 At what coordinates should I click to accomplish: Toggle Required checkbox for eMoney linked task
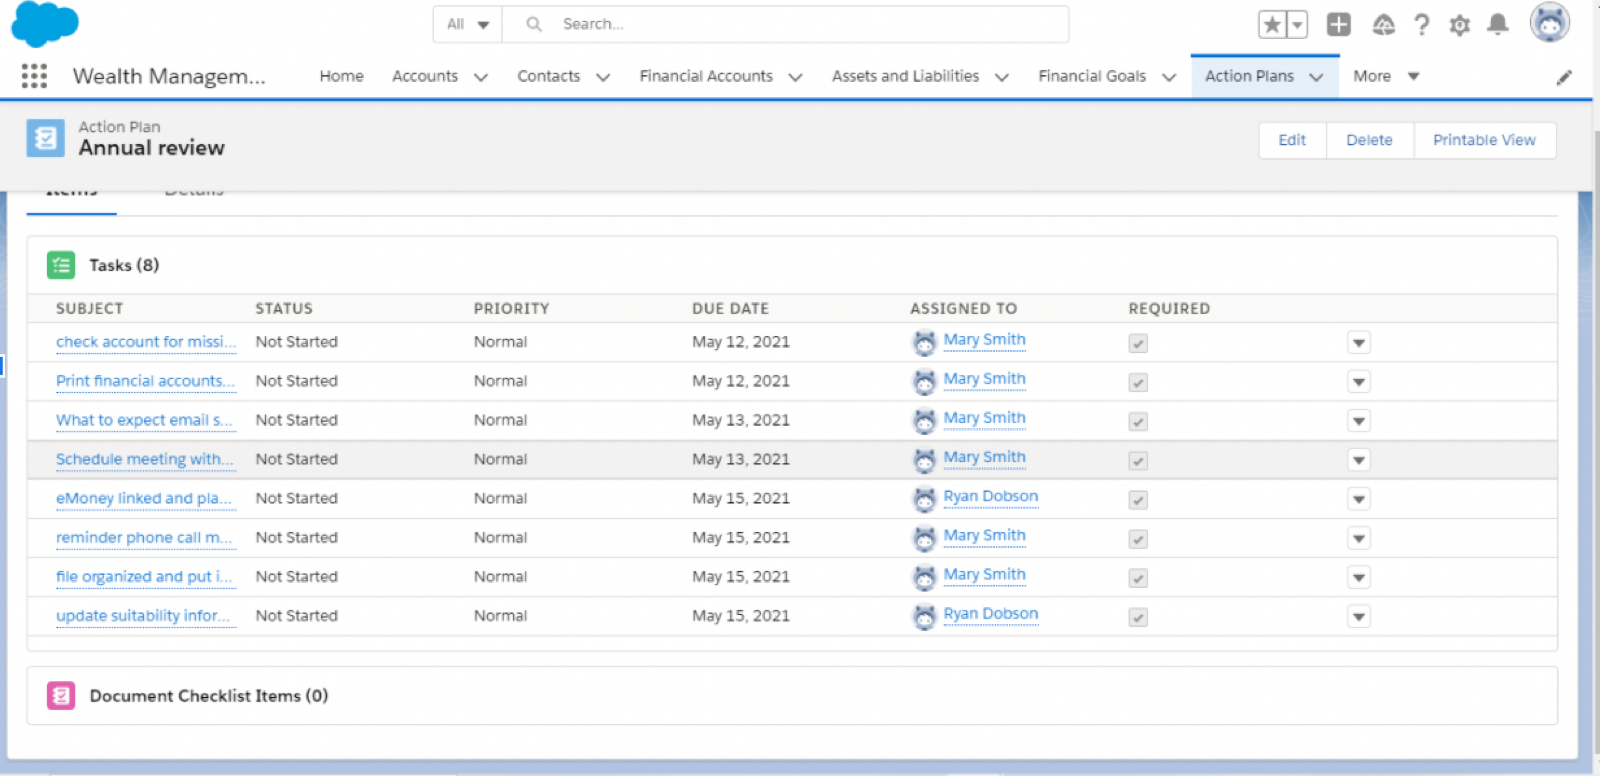pyautogui.click(x=1138, y=500)
